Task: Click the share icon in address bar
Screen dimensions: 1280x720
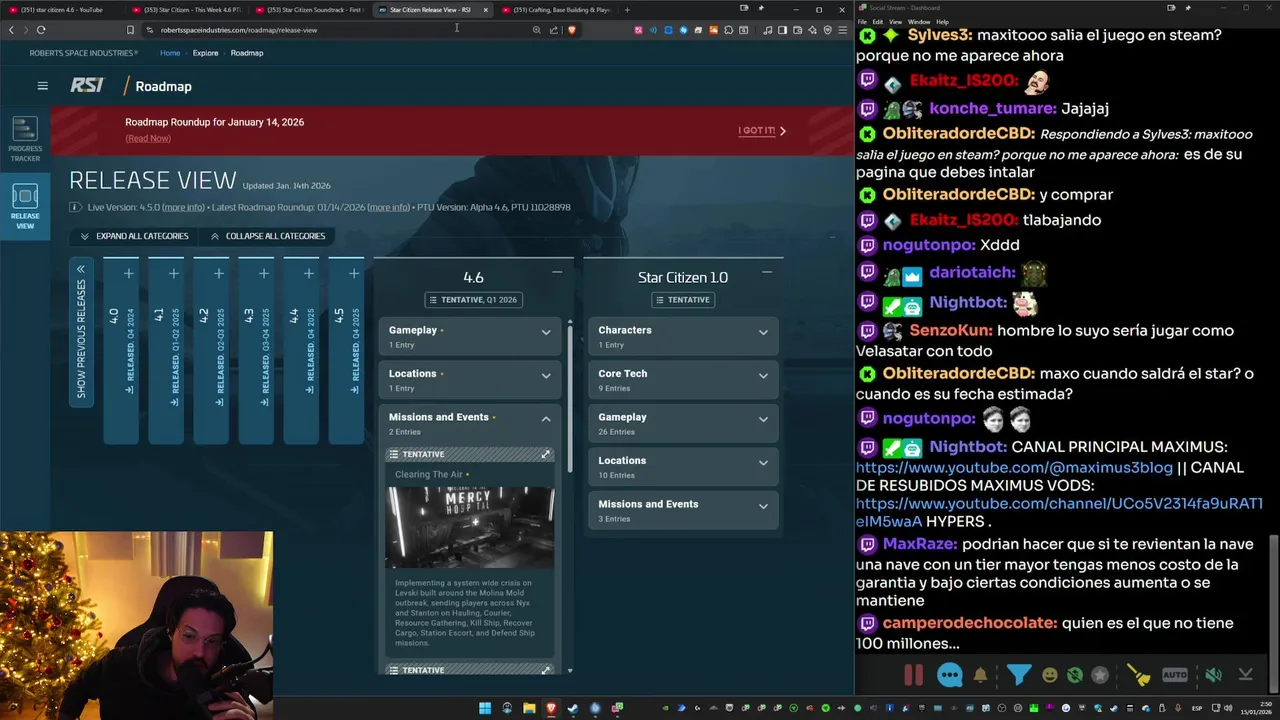Action: tap(554, 30)
